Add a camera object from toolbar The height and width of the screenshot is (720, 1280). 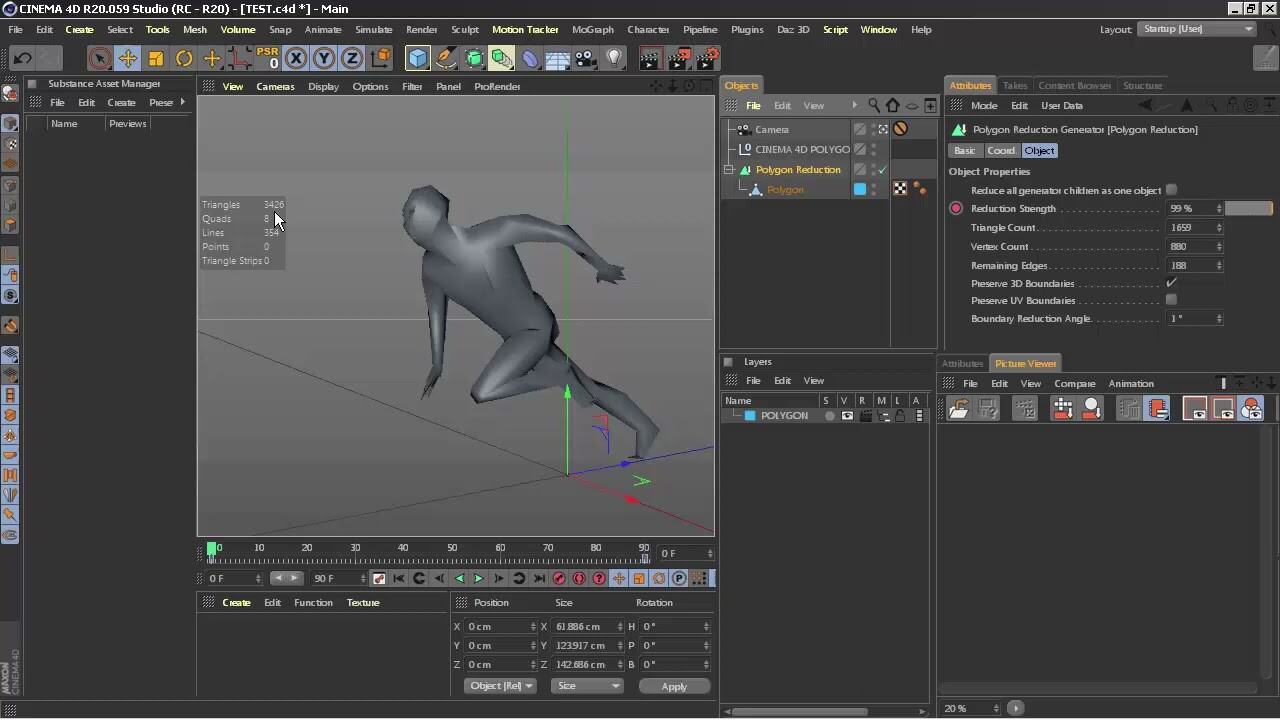(586, 58)
